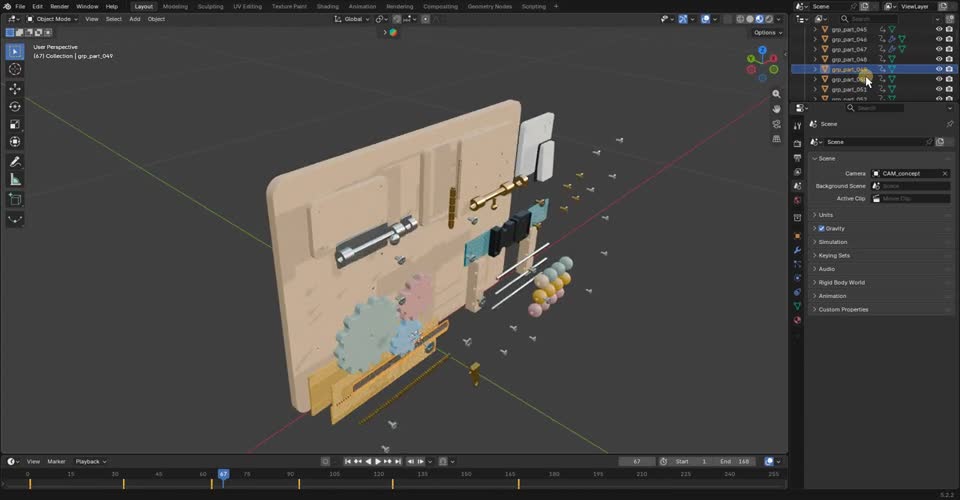This screenshot has height=500, width=960.
Task: Open the File menu
Action: (x=20, y=6)
